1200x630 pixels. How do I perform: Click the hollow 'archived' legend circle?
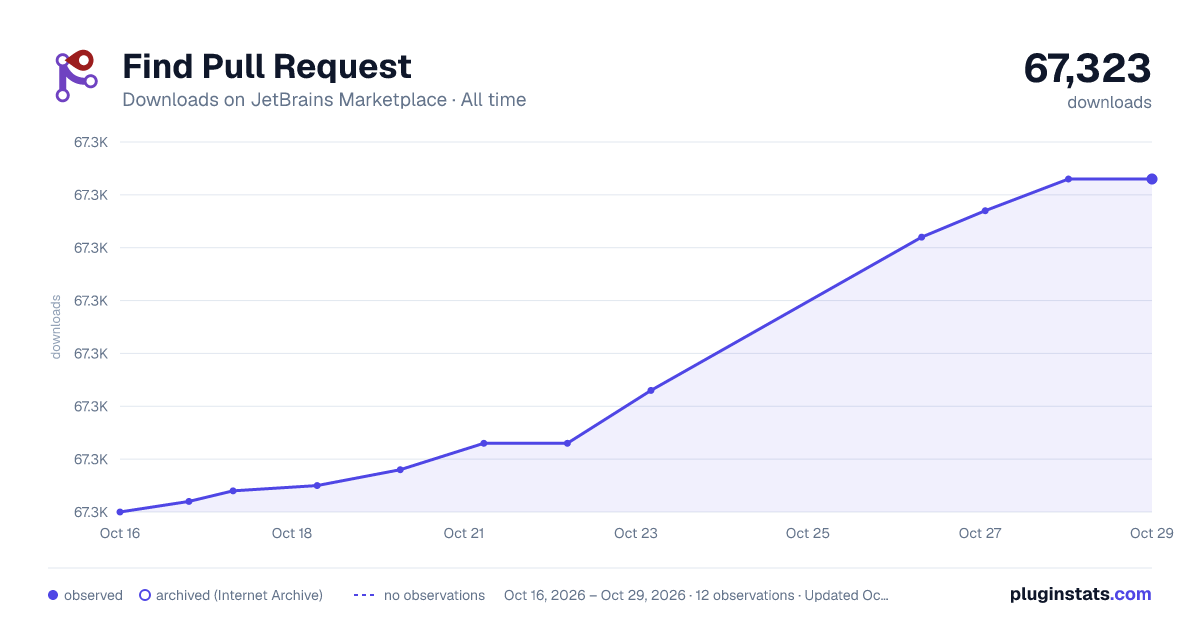point(144,595)
